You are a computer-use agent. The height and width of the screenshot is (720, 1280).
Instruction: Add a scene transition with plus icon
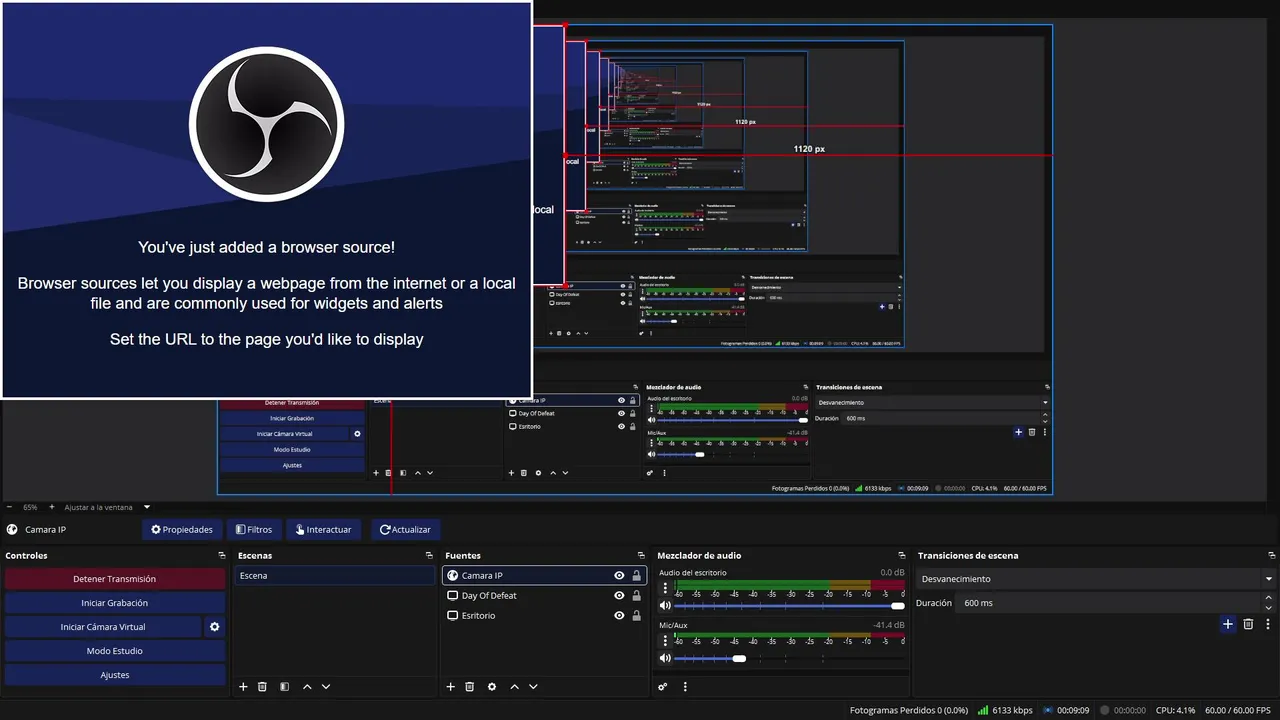[1228, 624]
